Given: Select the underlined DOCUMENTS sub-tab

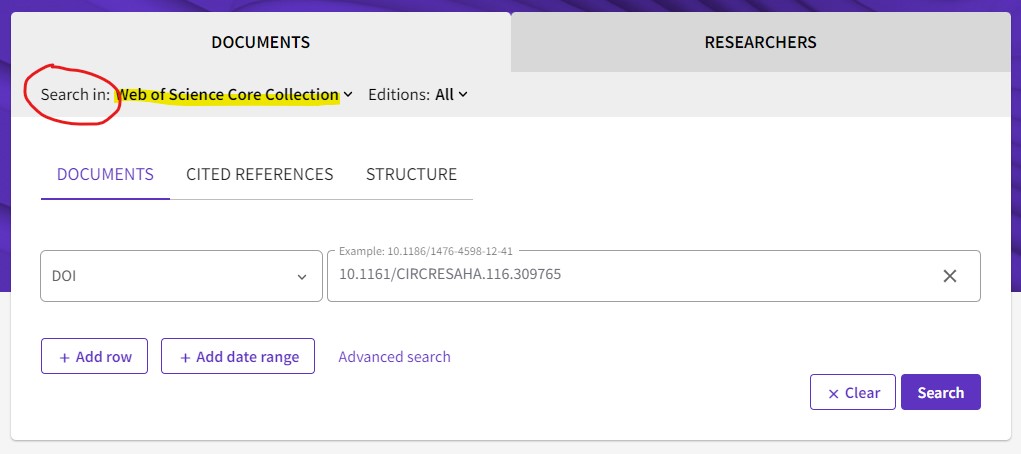Looking at the screenshot, I should point(105,174).
